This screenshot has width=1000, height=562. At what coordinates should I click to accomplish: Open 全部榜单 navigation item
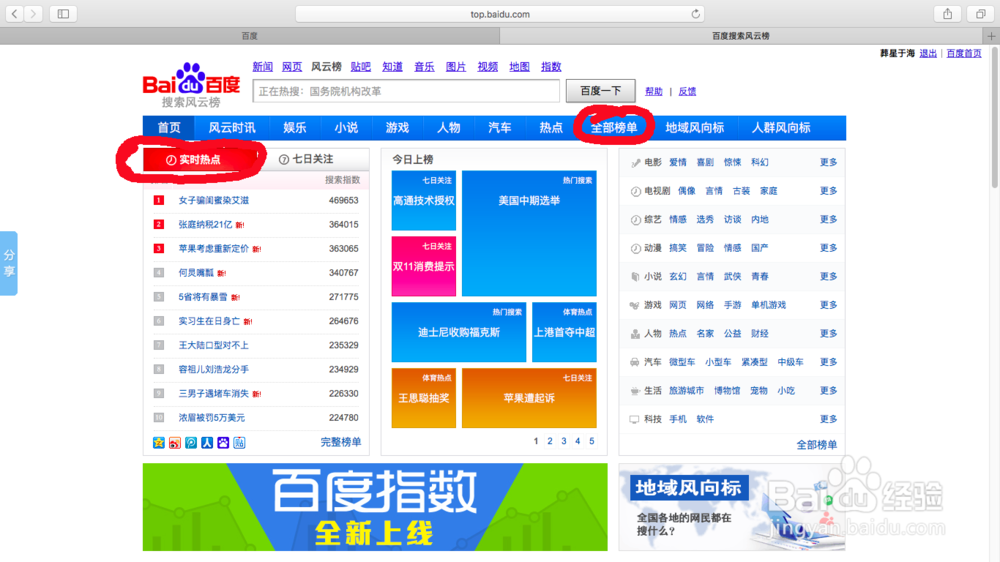pyautogui.click(x=614, y=128)
